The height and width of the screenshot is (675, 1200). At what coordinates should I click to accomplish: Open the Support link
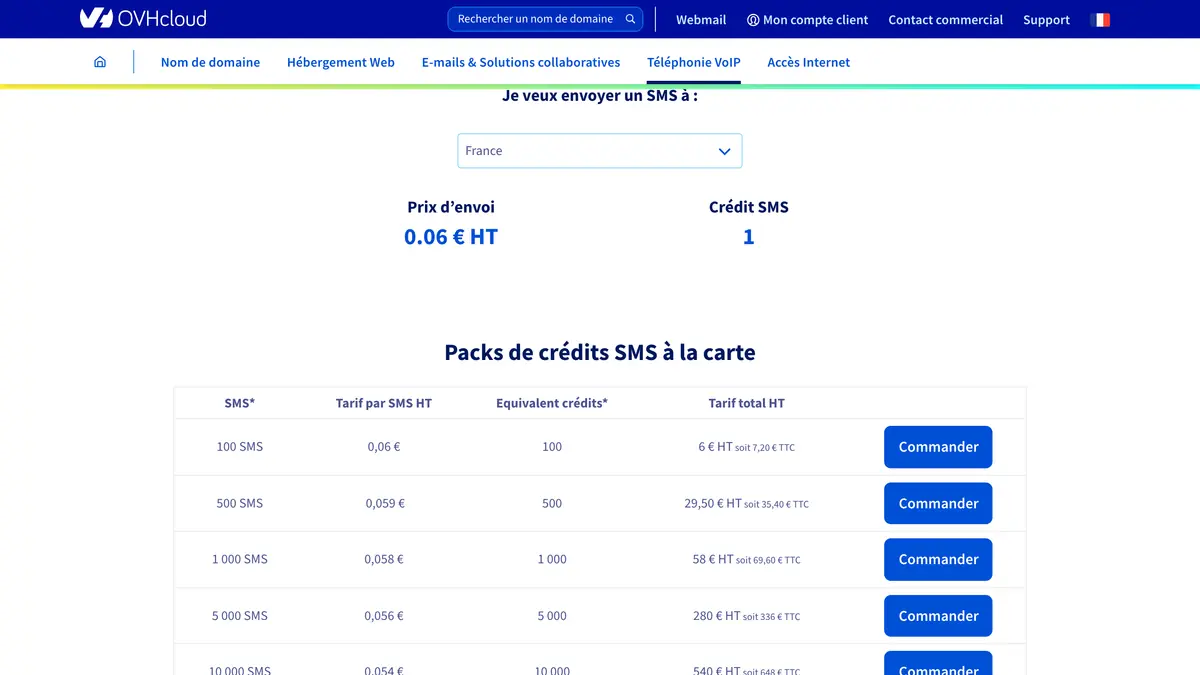[1046, 20]
